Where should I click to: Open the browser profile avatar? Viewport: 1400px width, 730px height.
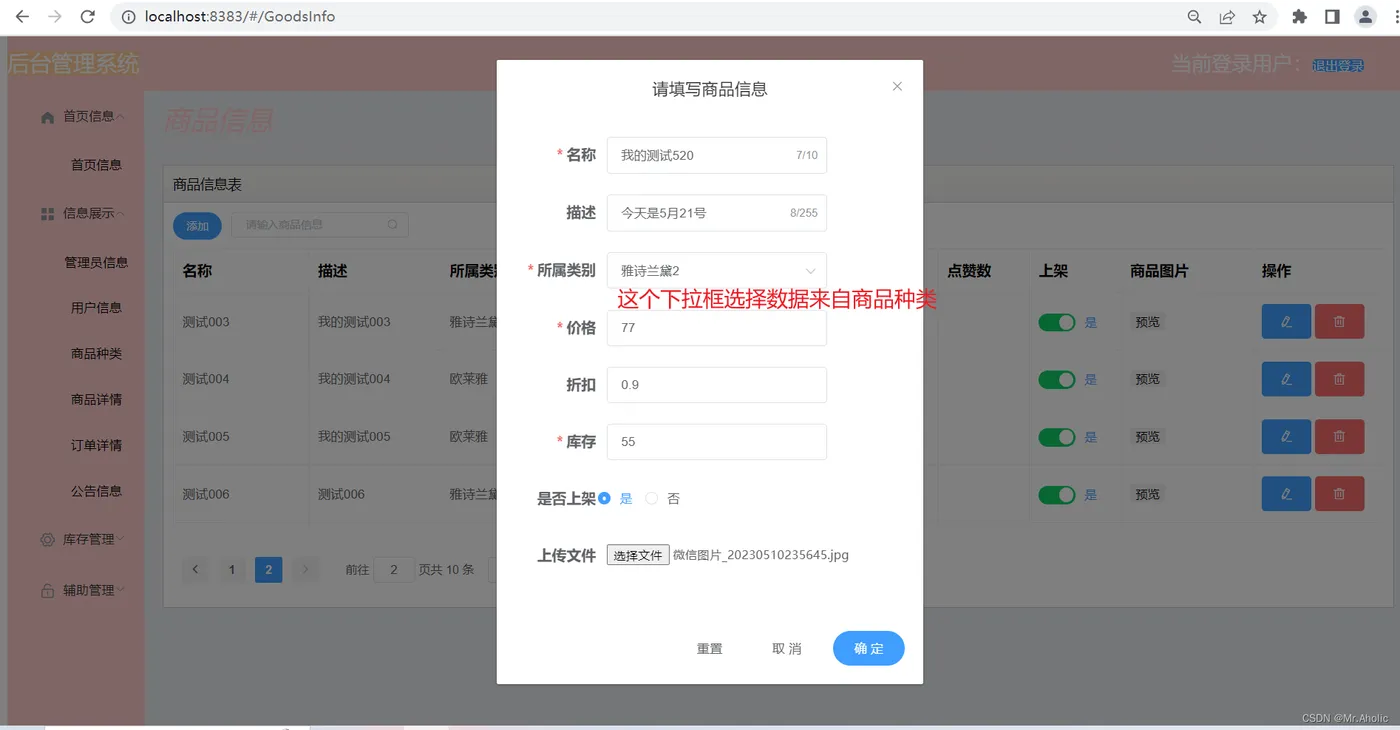1365,17
